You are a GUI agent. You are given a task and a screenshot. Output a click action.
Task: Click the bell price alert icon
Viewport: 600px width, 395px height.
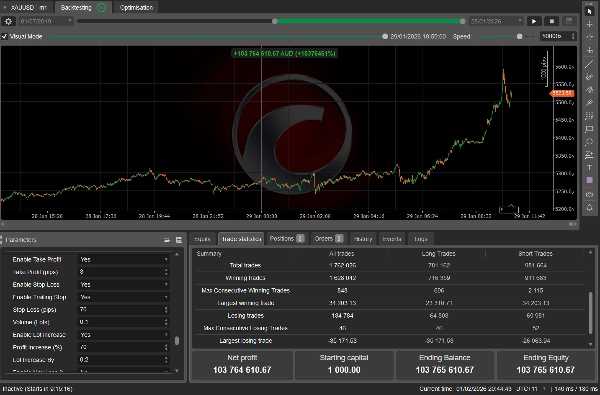click(589, 207)
